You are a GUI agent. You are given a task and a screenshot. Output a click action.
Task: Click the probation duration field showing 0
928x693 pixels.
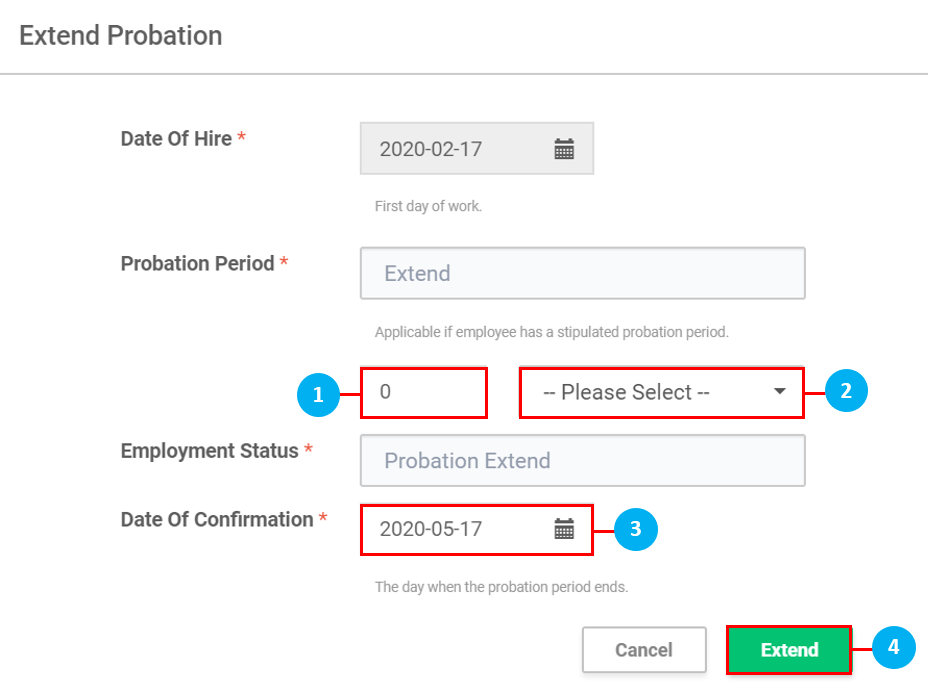click(424, 392)
